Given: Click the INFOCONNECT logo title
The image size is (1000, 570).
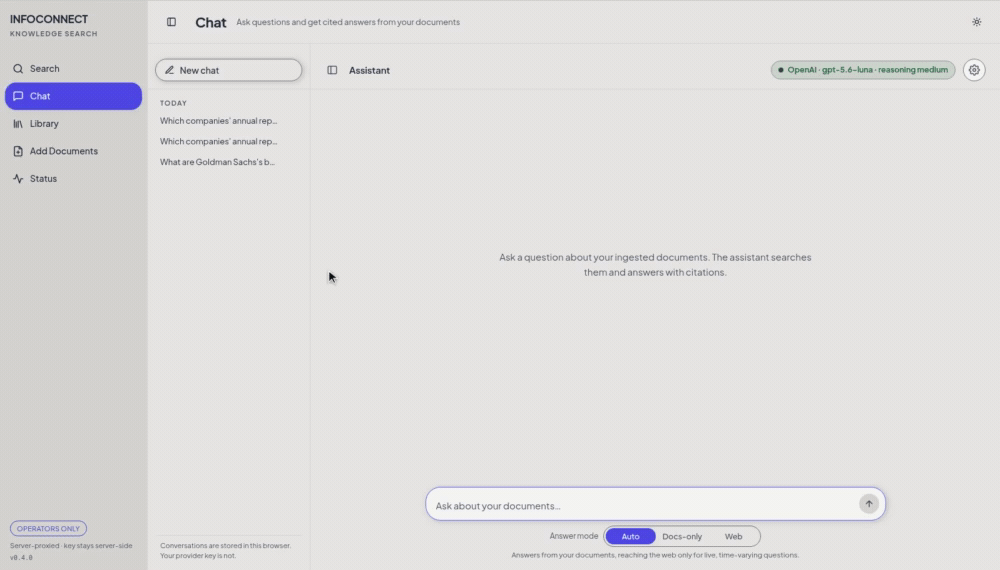Looking at the screenshot, I should pyautogui.click(x=49, y=19).
